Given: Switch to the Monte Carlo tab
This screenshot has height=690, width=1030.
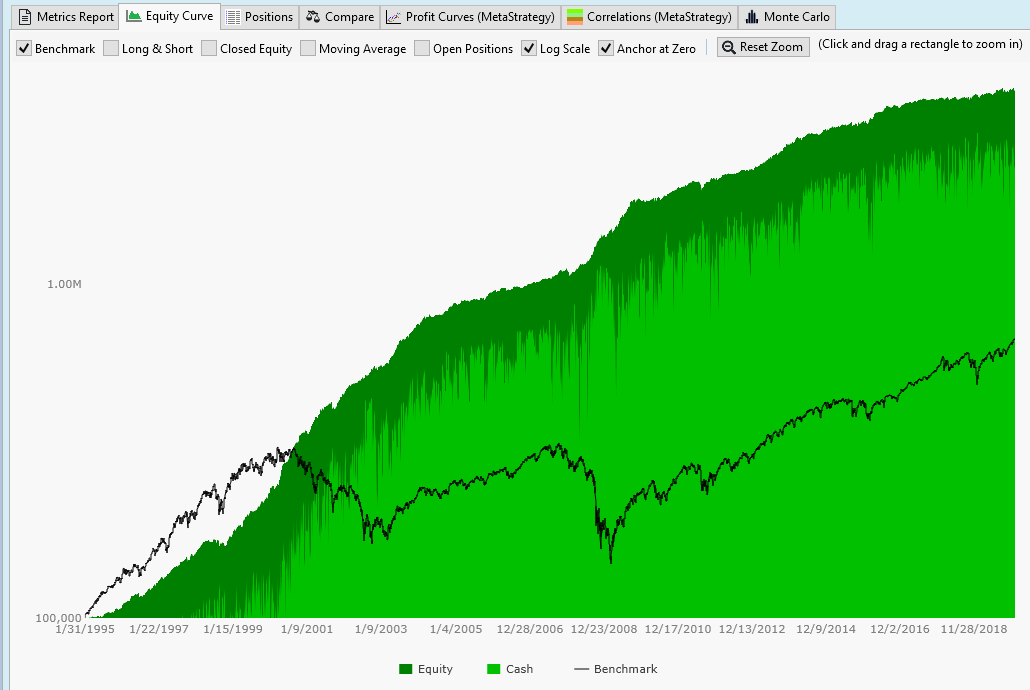Looking at the screenshot, I should tap(787, 17).
